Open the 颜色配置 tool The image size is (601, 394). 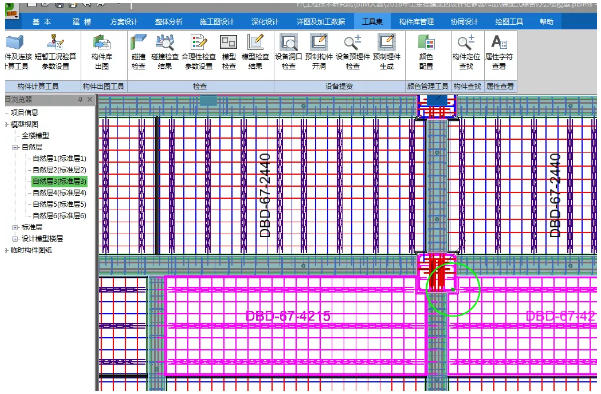426,52
